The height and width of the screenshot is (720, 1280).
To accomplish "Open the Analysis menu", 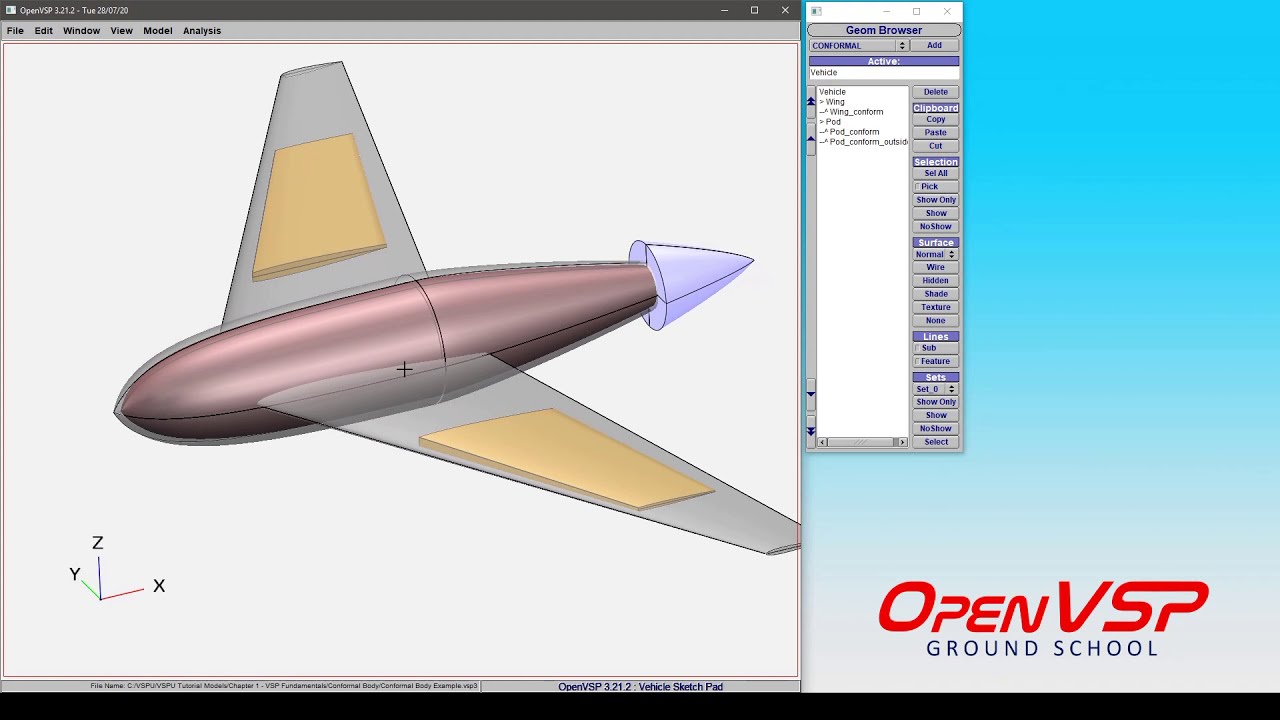I will coord(202,31).
